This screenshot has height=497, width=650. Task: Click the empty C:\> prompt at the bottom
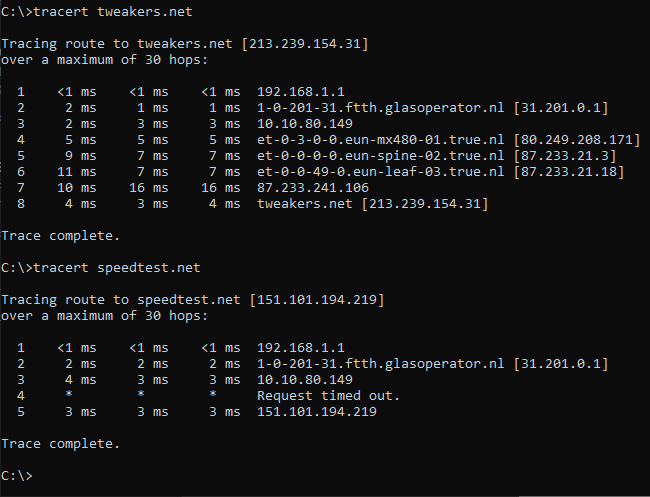click(x=17, y=476)
